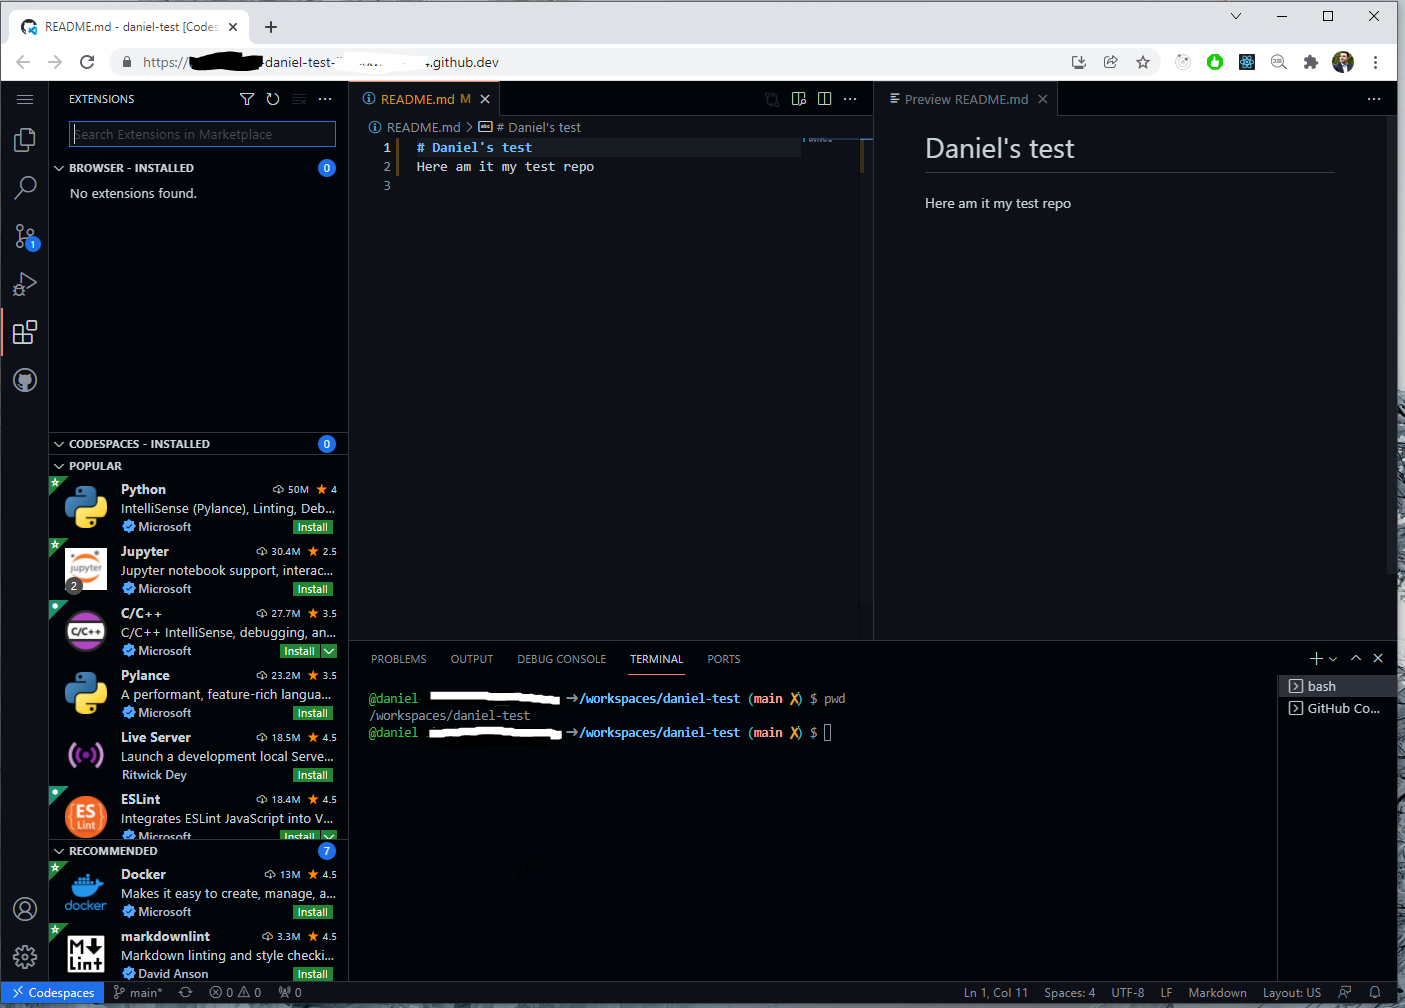Open the Run and Debug view
1405x1008 pixels.
point(24,283)
